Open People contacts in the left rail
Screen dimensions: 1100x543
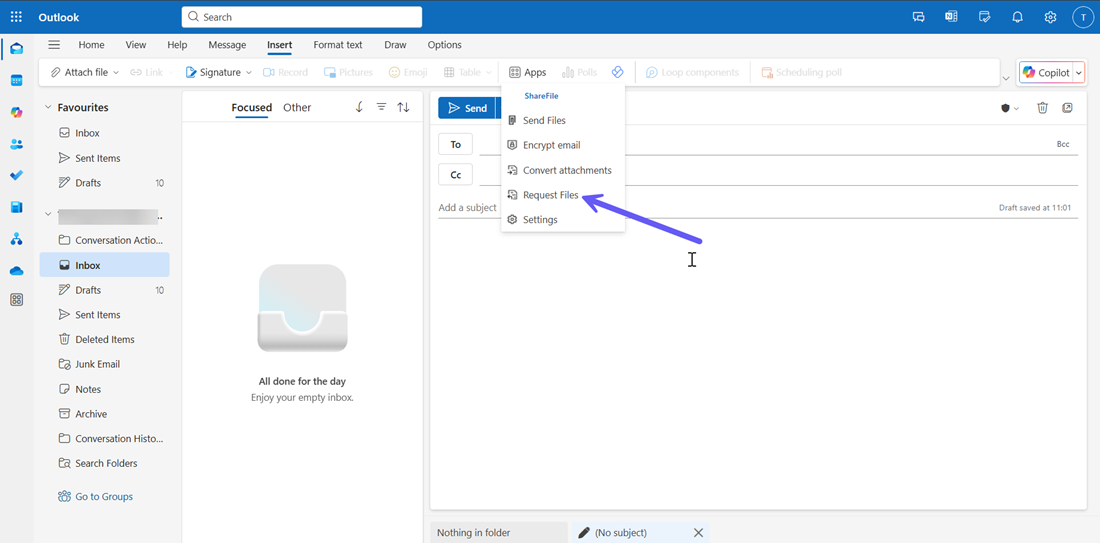point(16,144)
